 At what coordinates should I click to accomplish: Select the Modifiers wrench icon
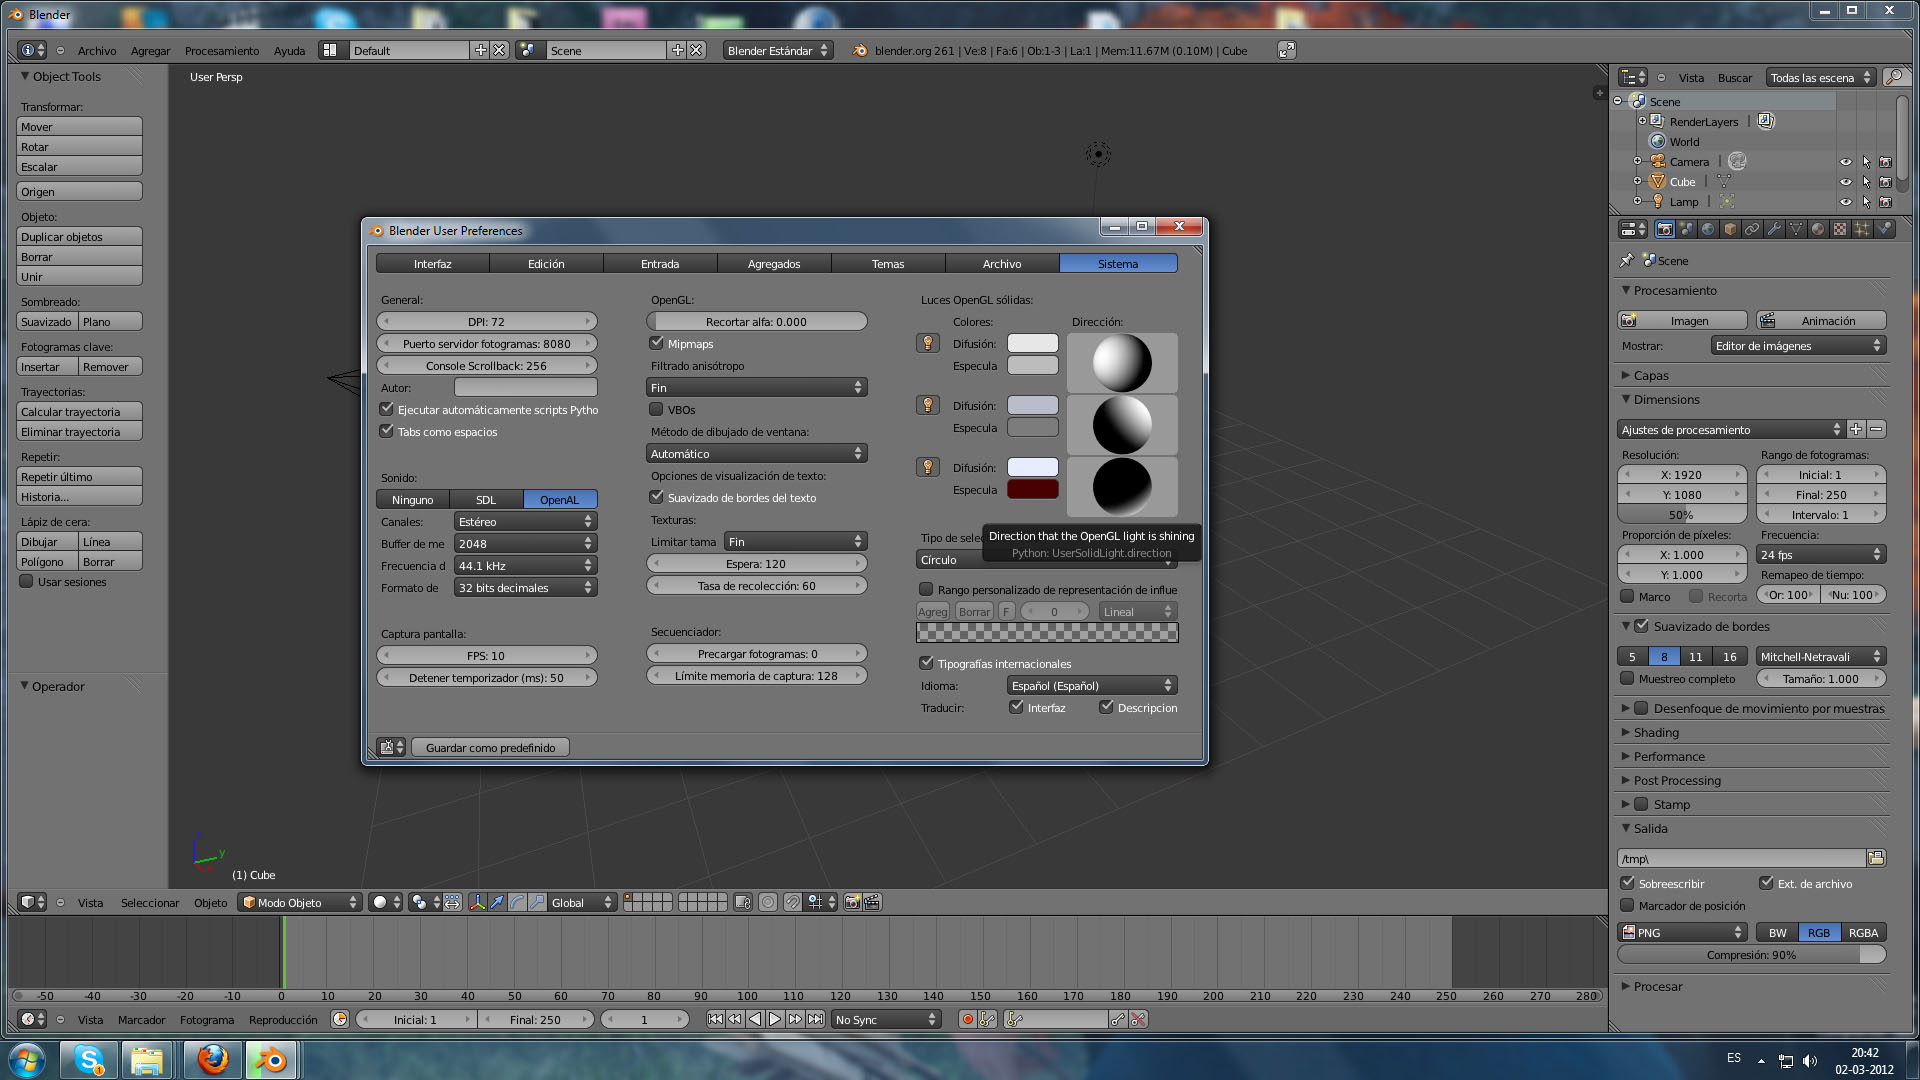click(x=1774, y=229)
